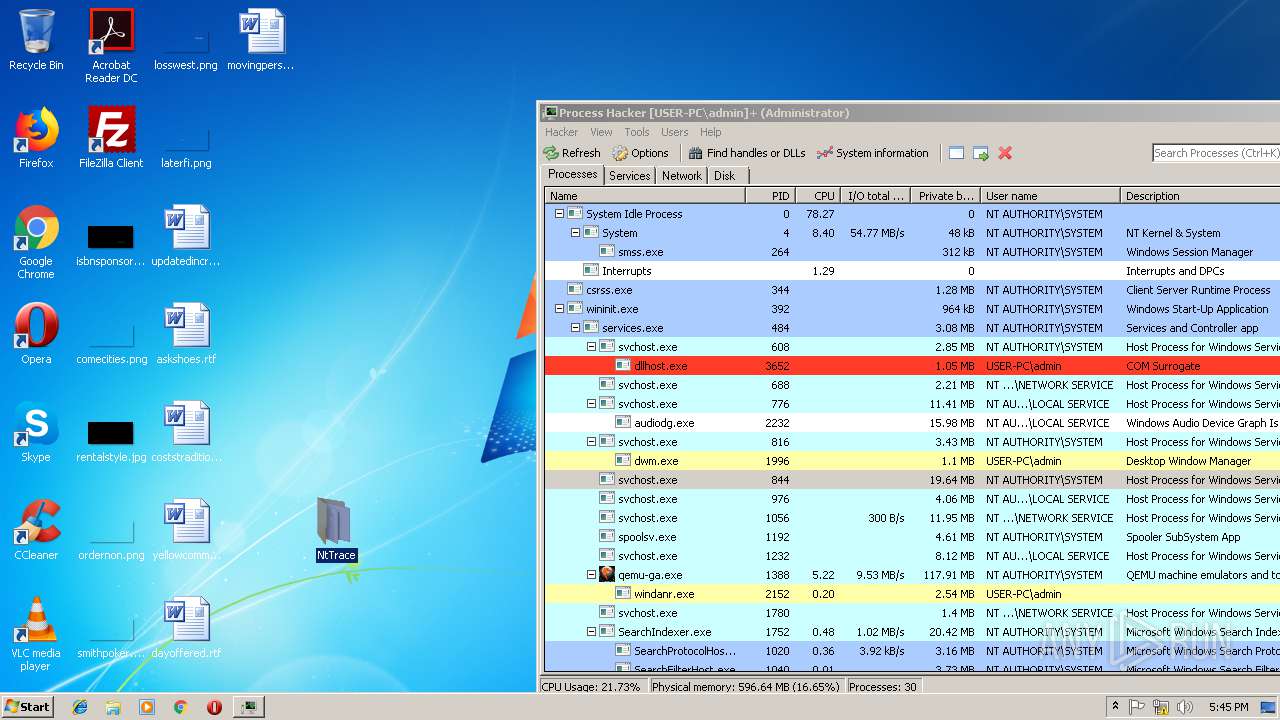This screenshot has height=720, width=1280.
Task: Select the Processes tab
Action: pyautogui.click(x=573, y=174)
